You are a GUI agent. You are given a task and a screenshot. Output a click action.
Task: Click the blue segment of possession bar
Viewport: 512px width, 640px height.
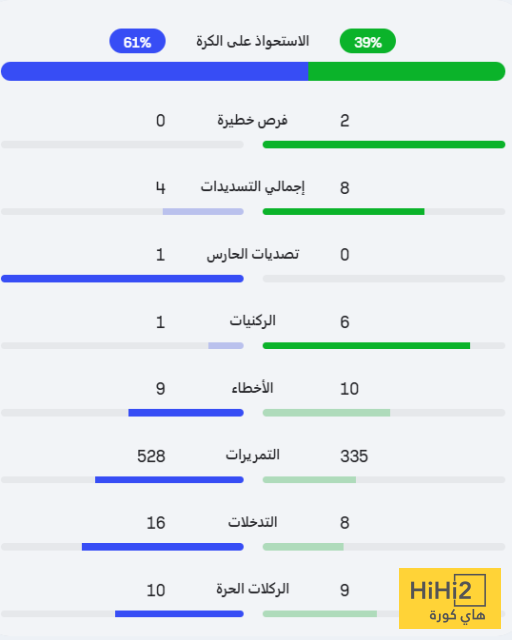coord(155,71)
